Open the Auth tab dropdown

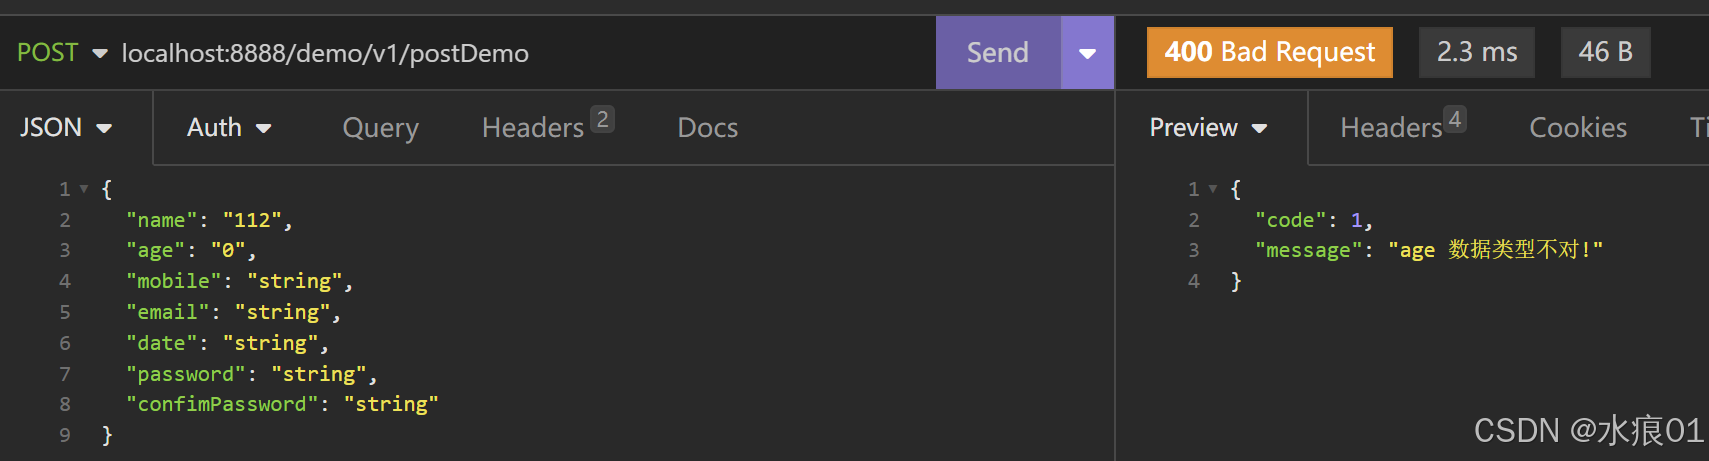229,128
